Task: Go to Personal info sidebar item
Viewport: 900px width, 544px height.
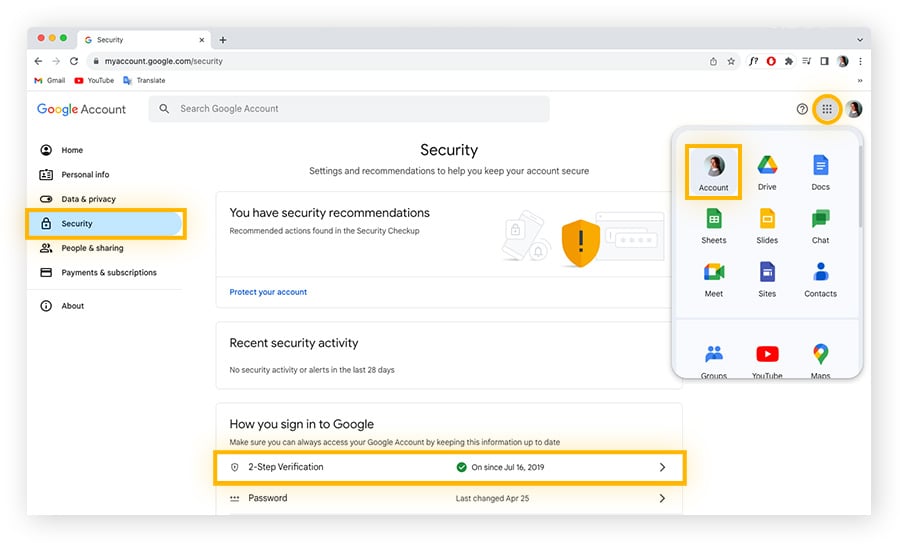Action: coord(85,174)
